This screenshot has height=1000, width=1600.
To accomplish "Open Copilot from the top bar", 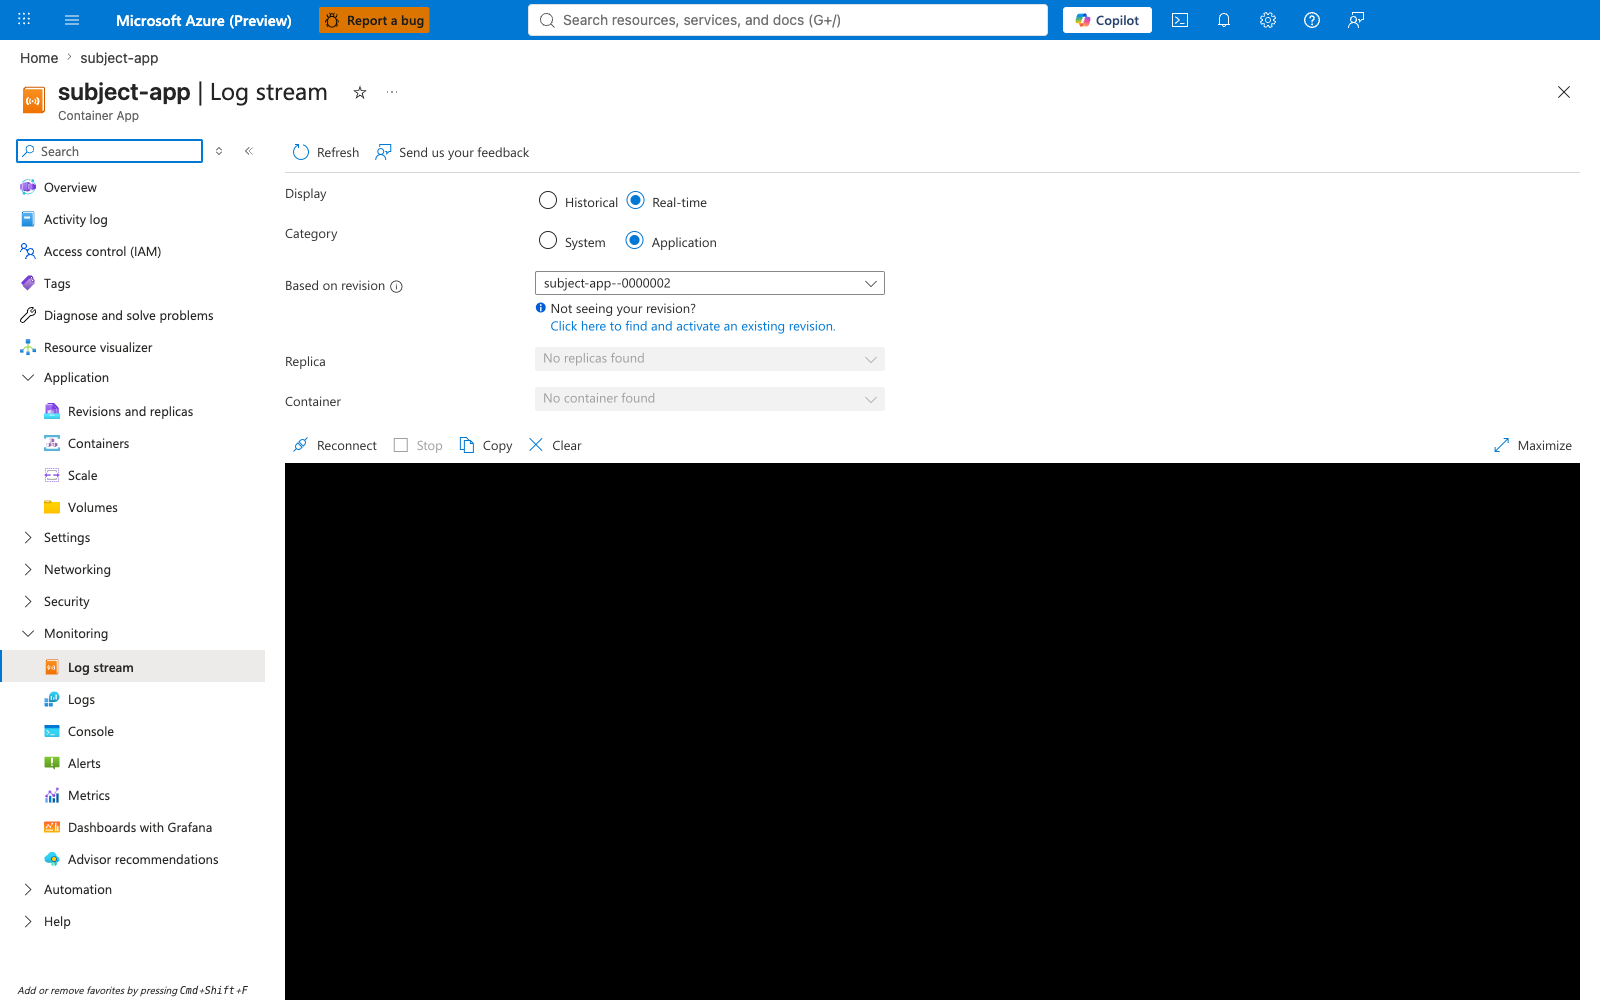I will (1107, 20).
